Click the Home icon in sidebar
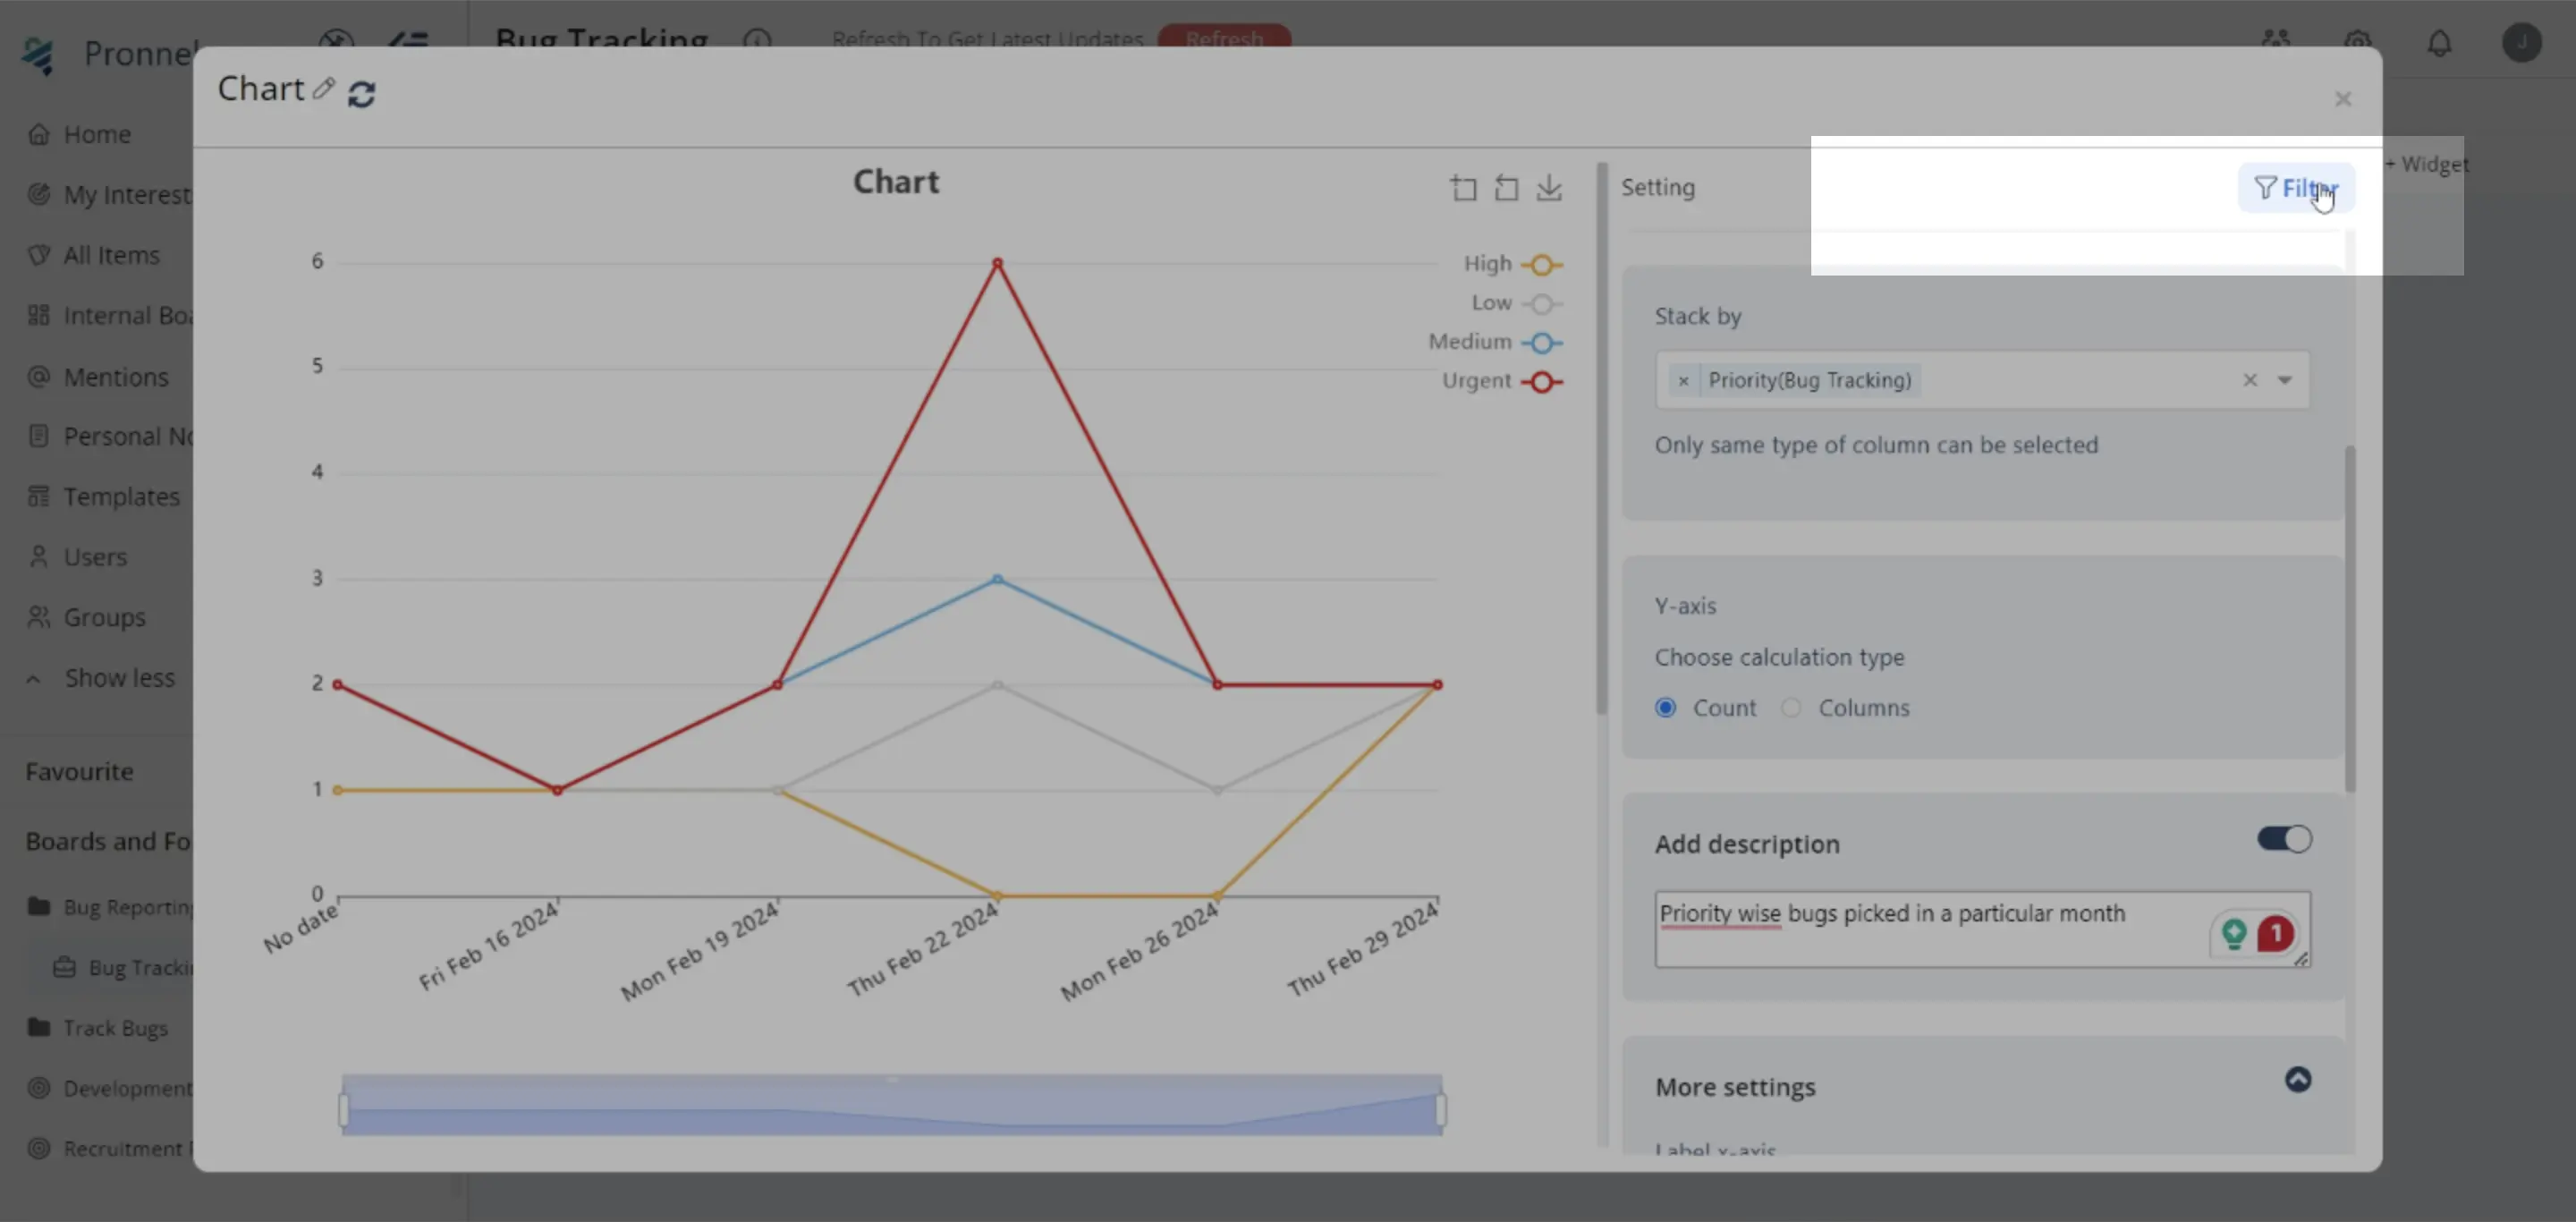 coord(38,134)
